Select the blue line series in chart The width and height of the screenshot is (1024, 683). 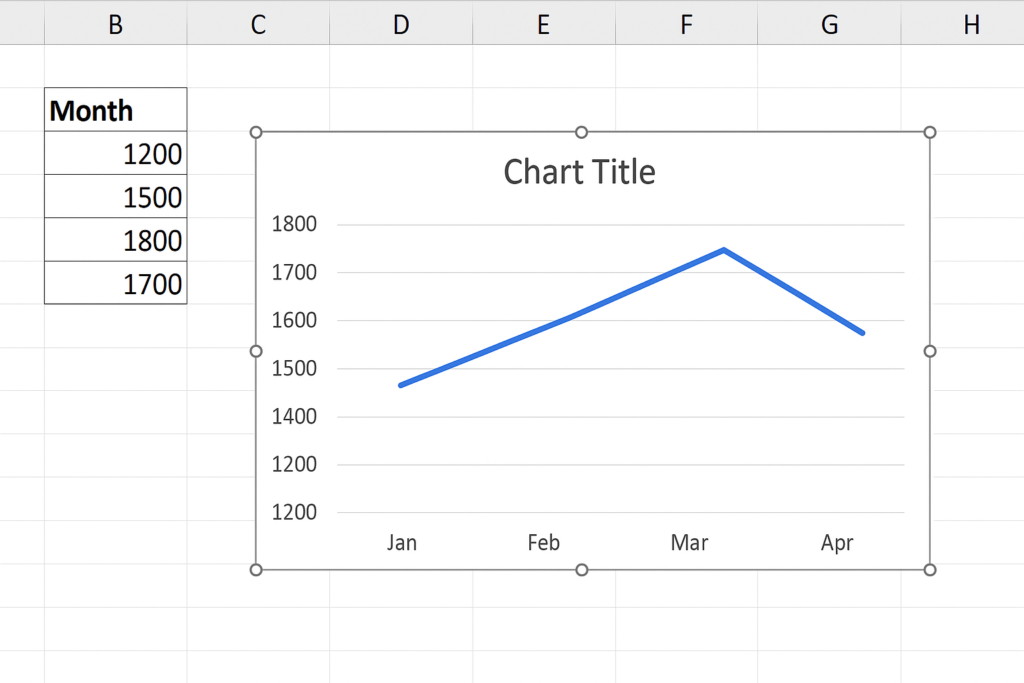(562, 320)
